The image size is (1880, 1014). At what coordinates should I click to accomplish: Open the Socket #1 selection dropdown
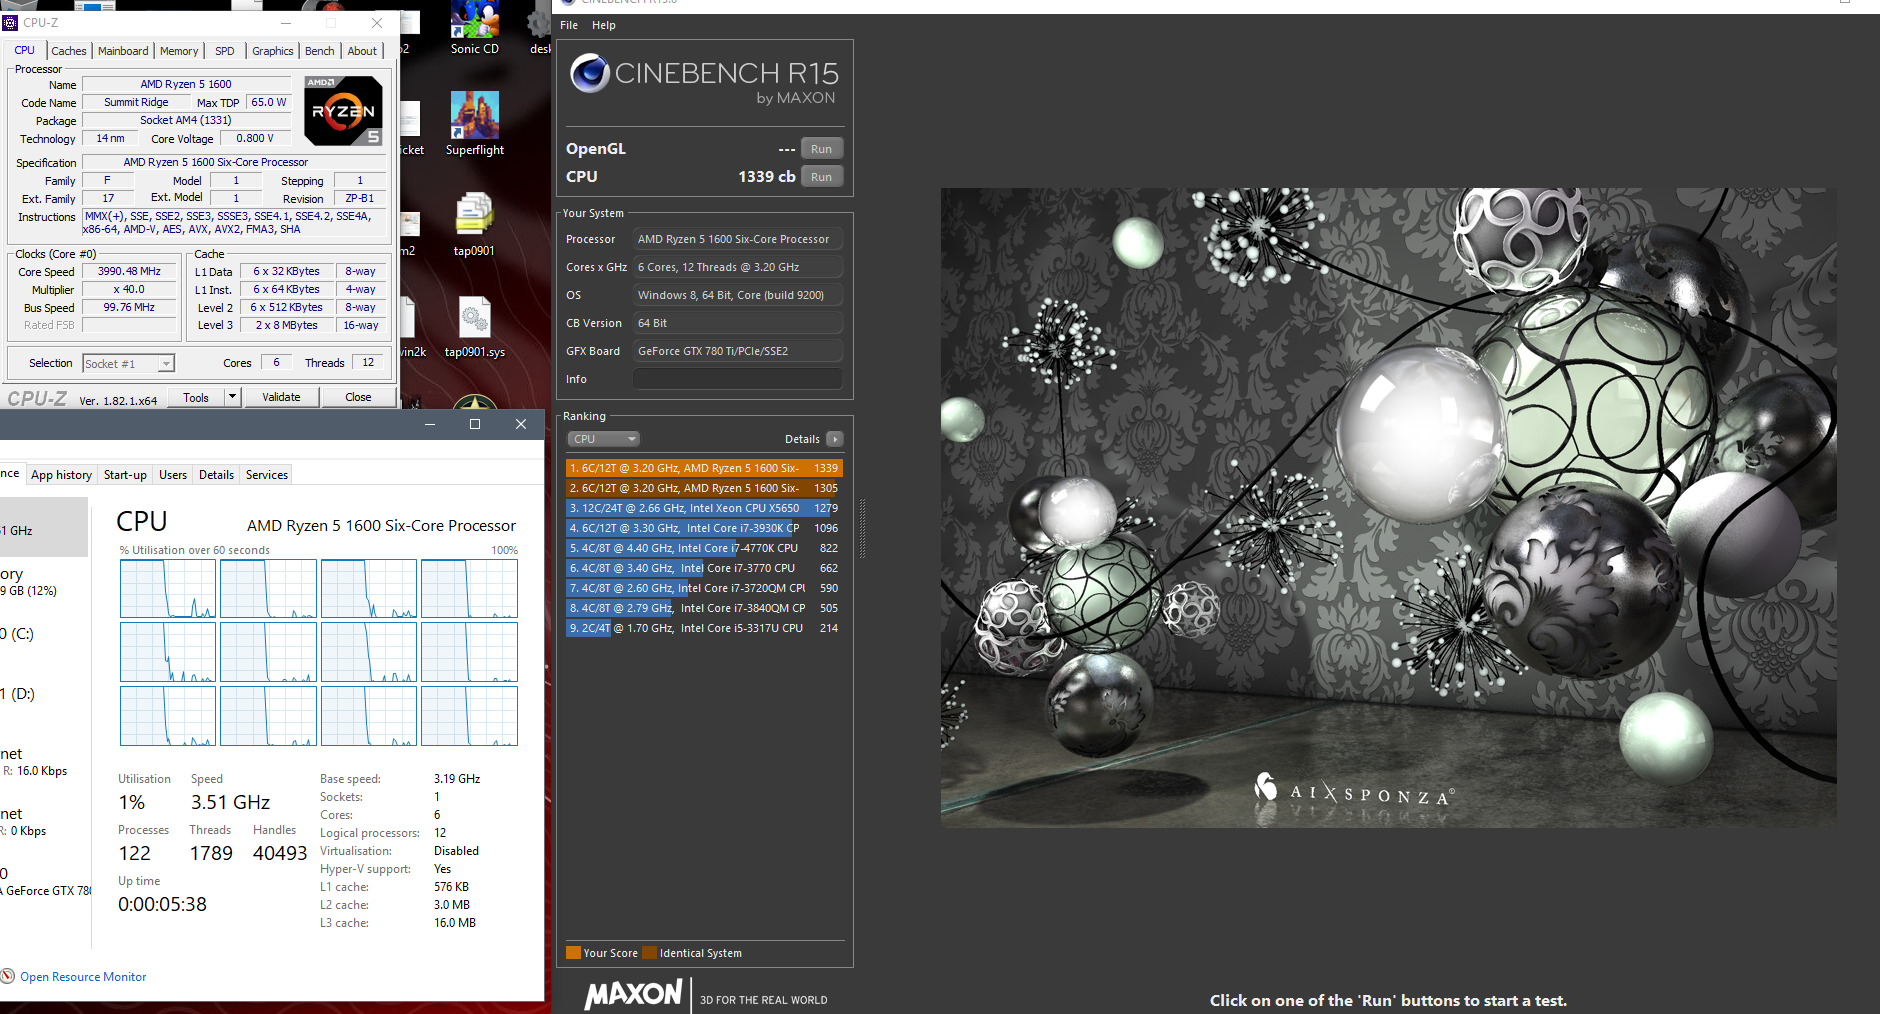pyautogui.click(x=128, y=364)
